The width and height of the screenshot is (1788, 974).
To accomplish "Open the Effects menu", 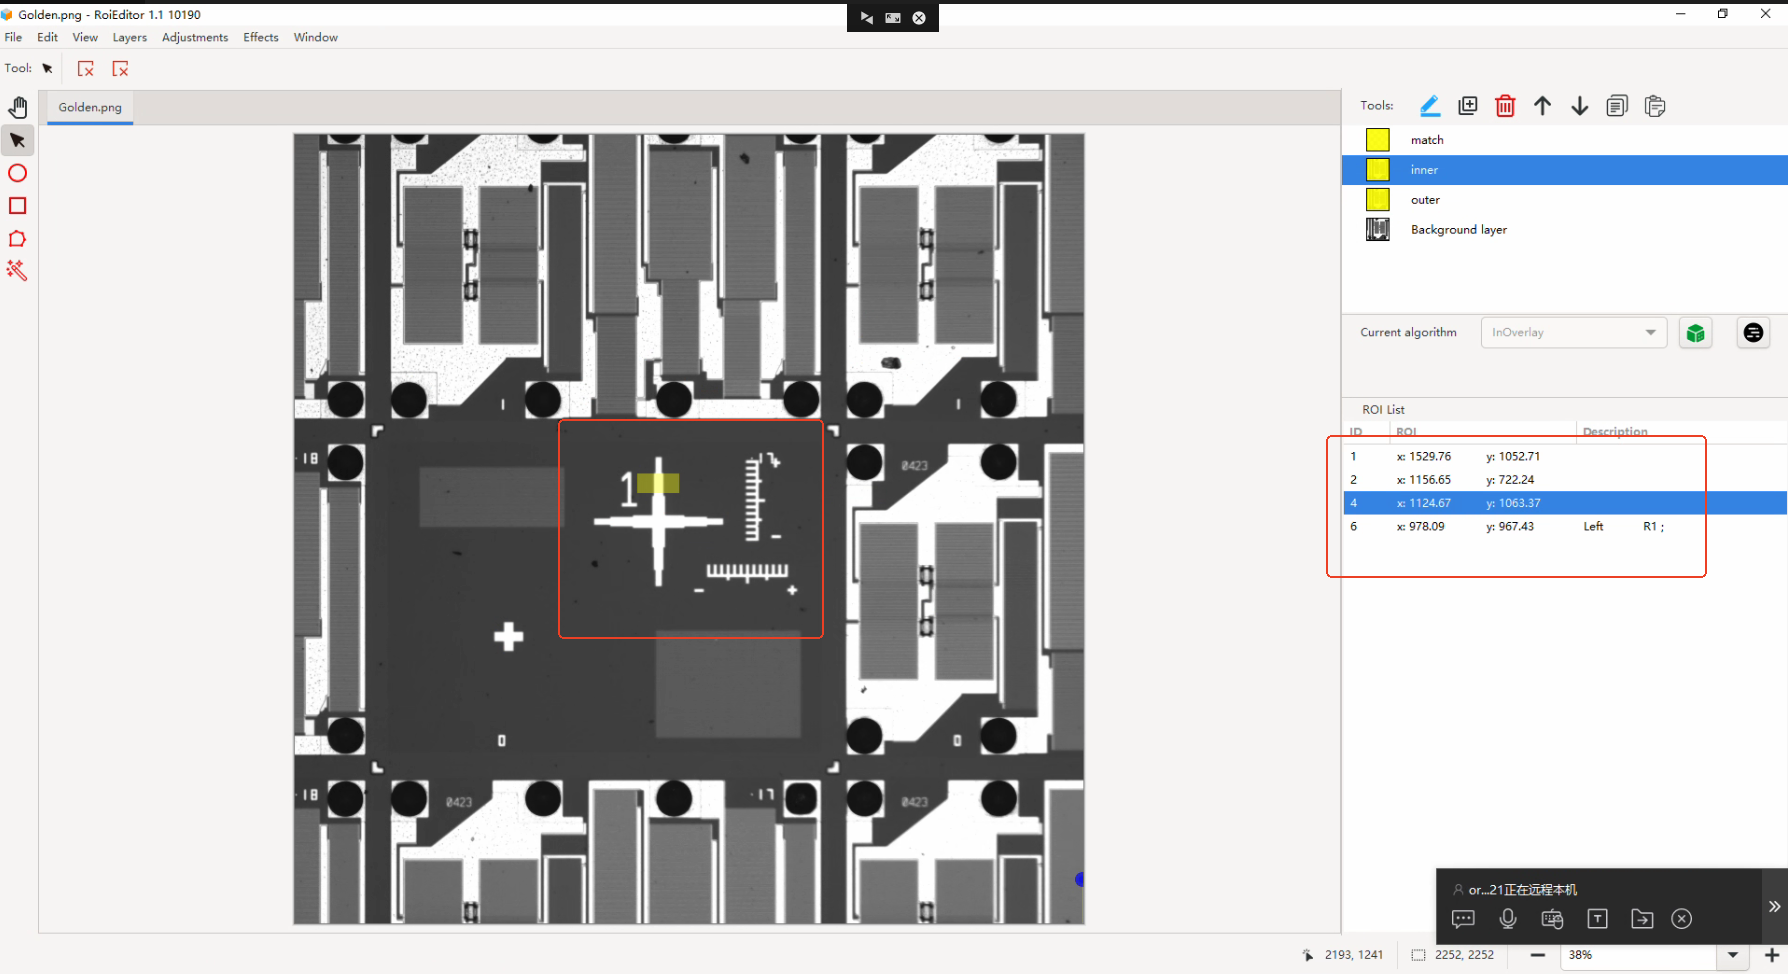I will click(261, 37).
